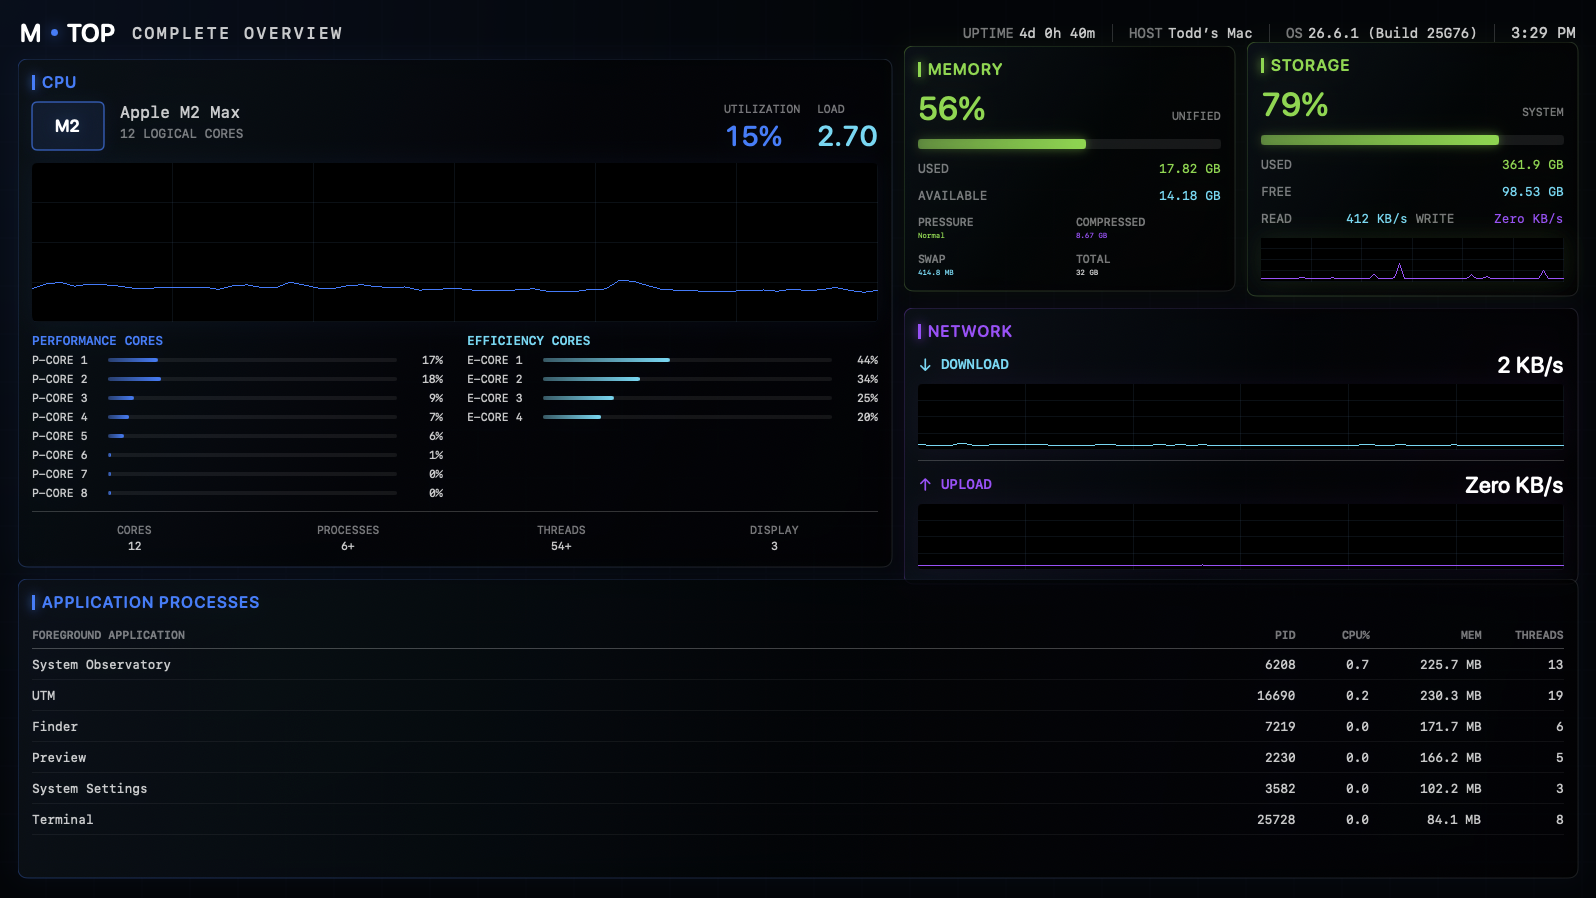Click the 17.82 GB used memory value
The width and height of the screenshot is (1596, 898).
(x=1189, y=169)
